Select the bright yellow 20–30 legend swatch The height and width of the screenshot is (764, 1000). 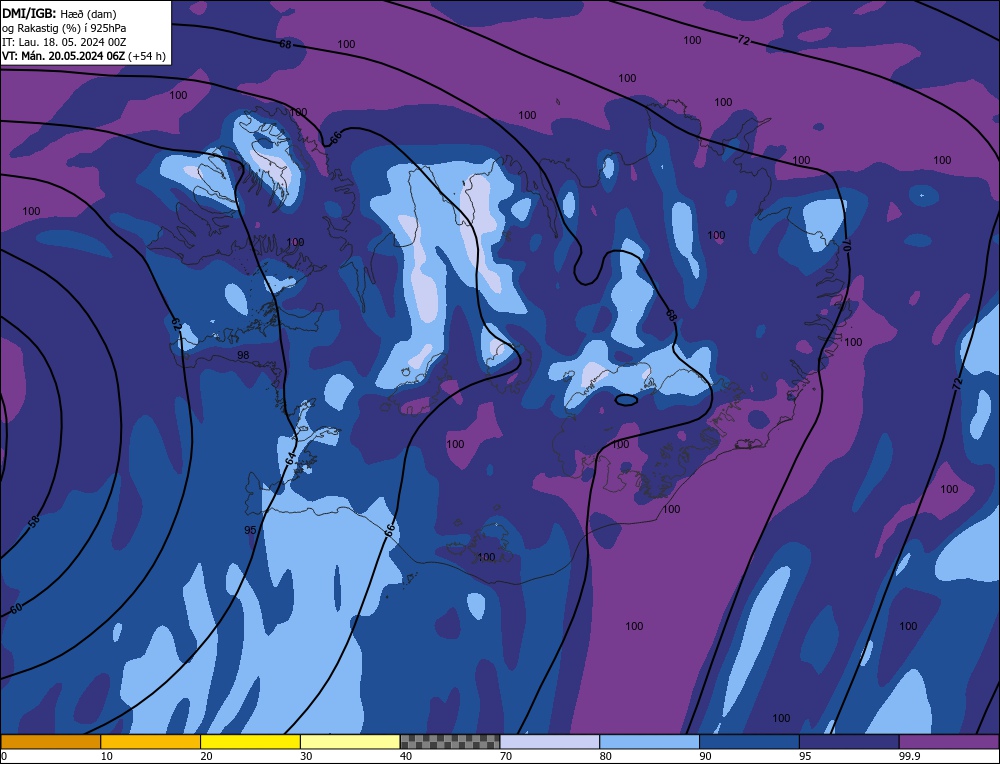pos(250,742)
